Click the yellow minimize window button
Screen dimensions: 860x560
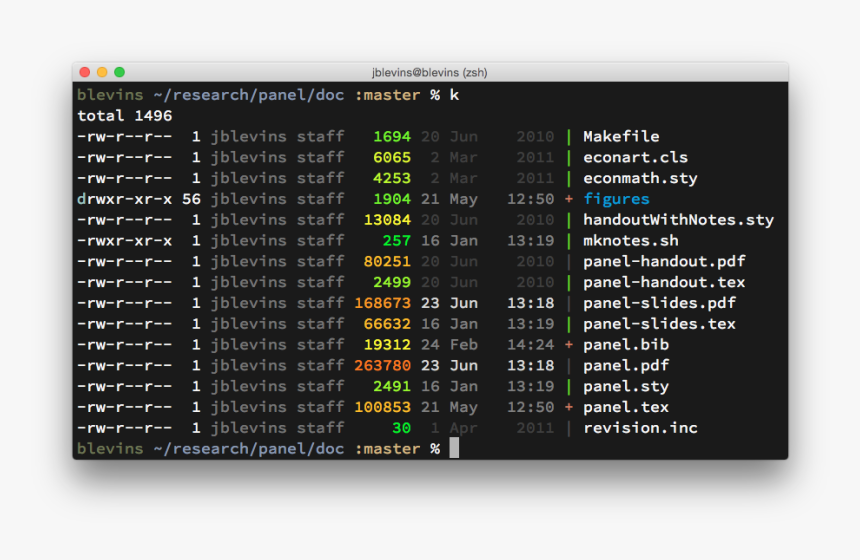point(102,72)
